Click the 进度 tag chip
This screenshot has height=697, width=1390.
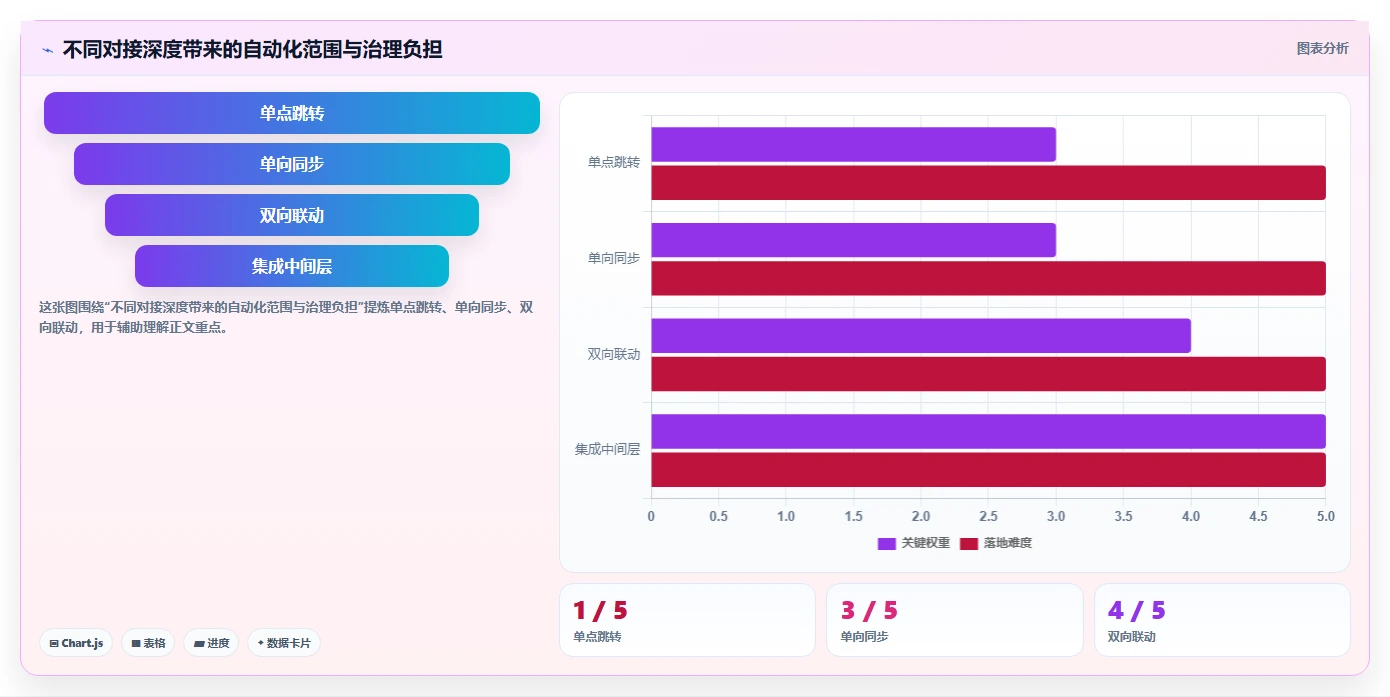[211, 643]
